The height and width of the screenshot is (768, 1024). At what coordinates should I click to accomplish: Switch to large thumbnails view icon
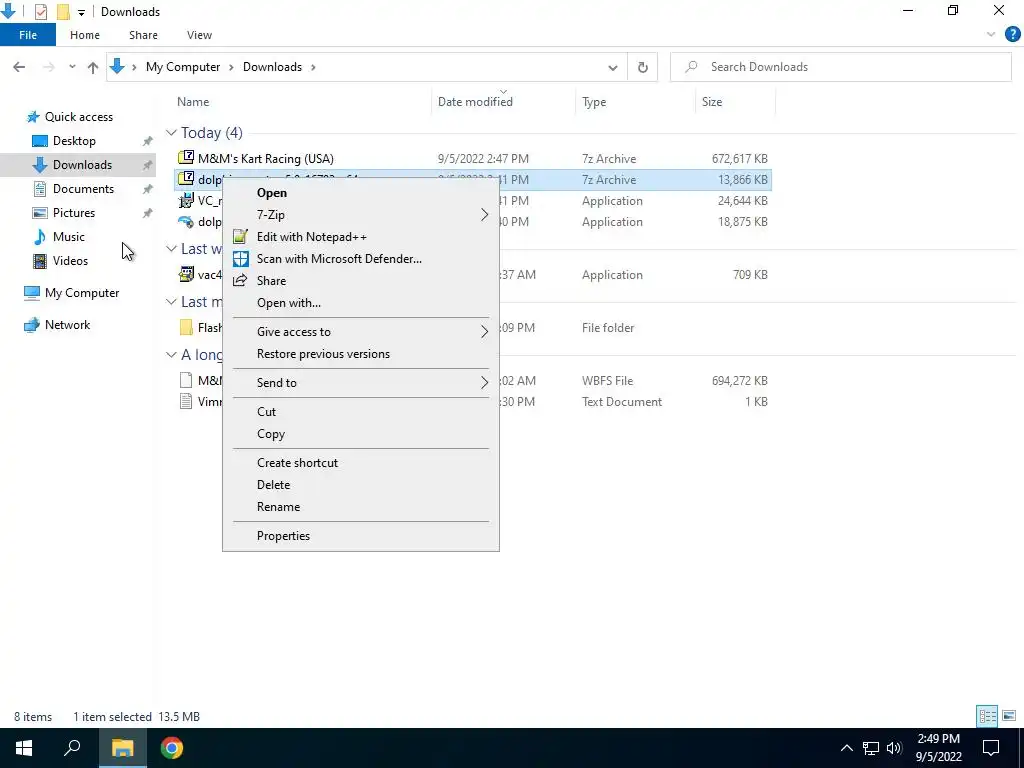coord(1009,716)
